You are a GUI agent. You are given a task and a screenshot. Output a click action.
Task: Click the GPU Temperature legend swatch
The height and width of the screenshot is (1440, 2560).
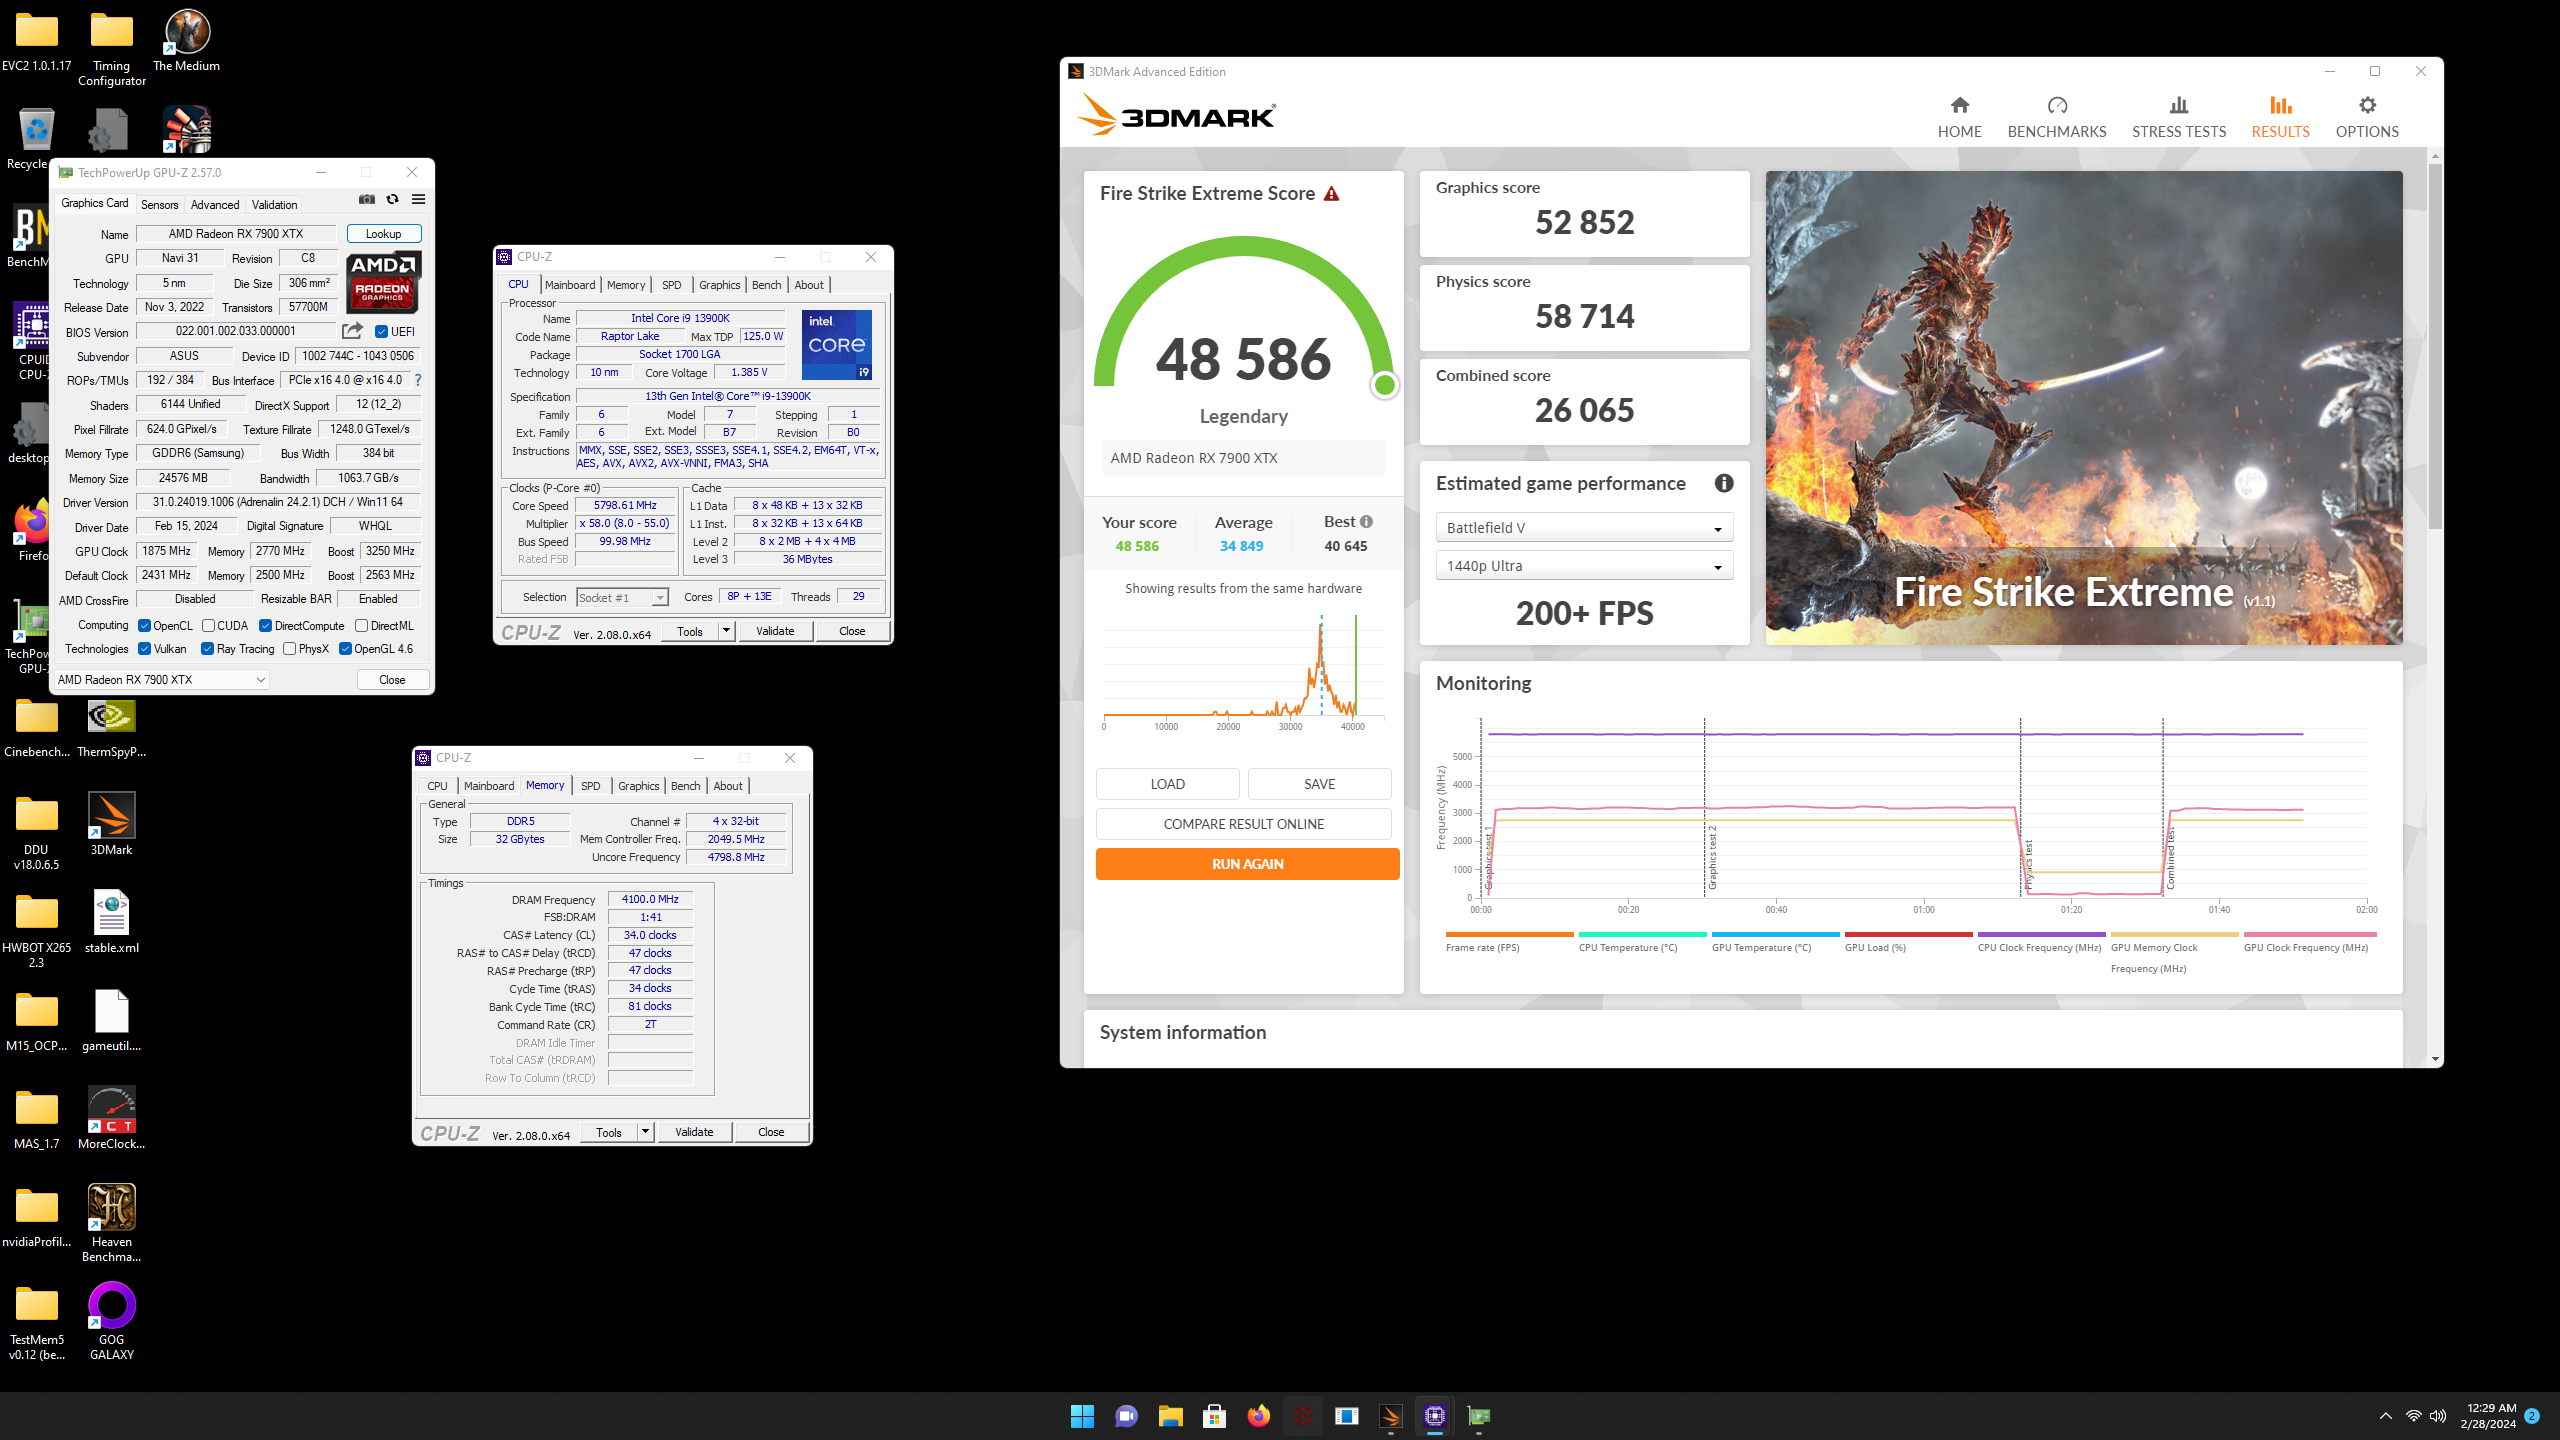tap(1775, 934)
